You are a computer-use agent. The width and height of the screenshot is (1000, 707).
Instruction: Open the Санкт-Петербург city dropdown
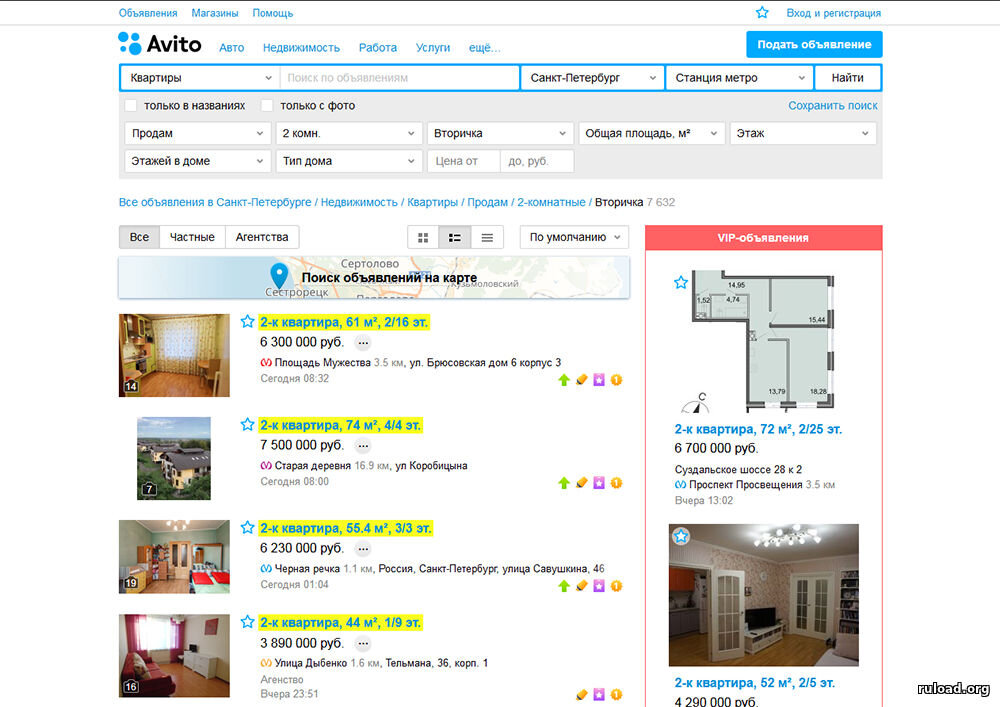click(x=592, y=78)
